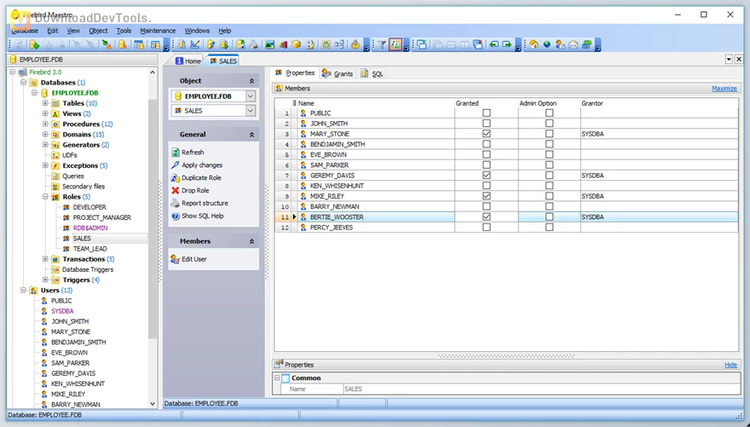Image resolution: width=750 pixels, height=427 pixels.
Task: Click the red X Drop Role icon
Action: pyautogui.click(x=176, y=190)
